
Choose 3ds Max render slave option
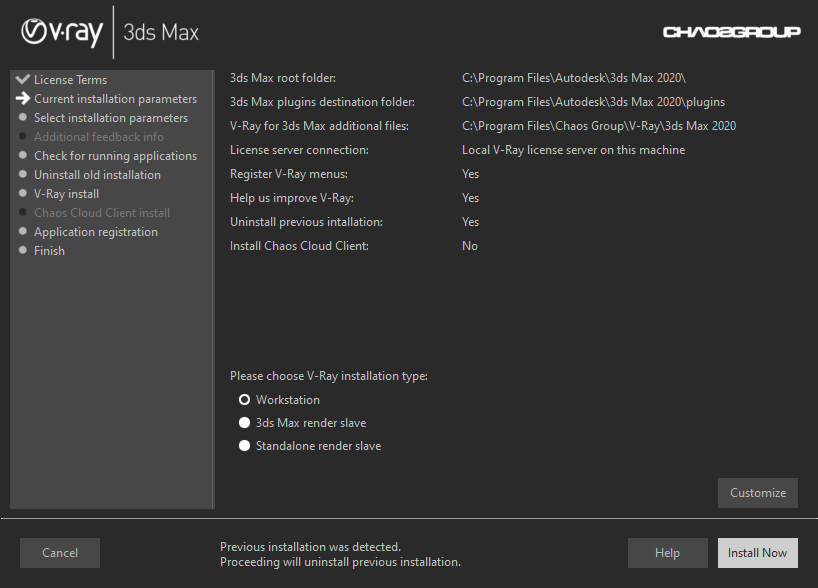[245, 422]
